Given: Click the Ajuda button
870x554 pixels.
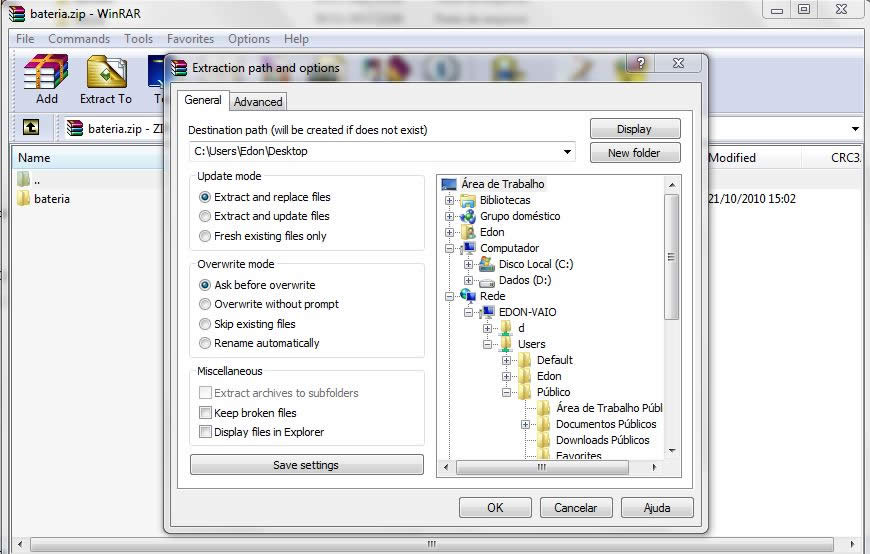Looking at the screenshot, I should 657,507.
